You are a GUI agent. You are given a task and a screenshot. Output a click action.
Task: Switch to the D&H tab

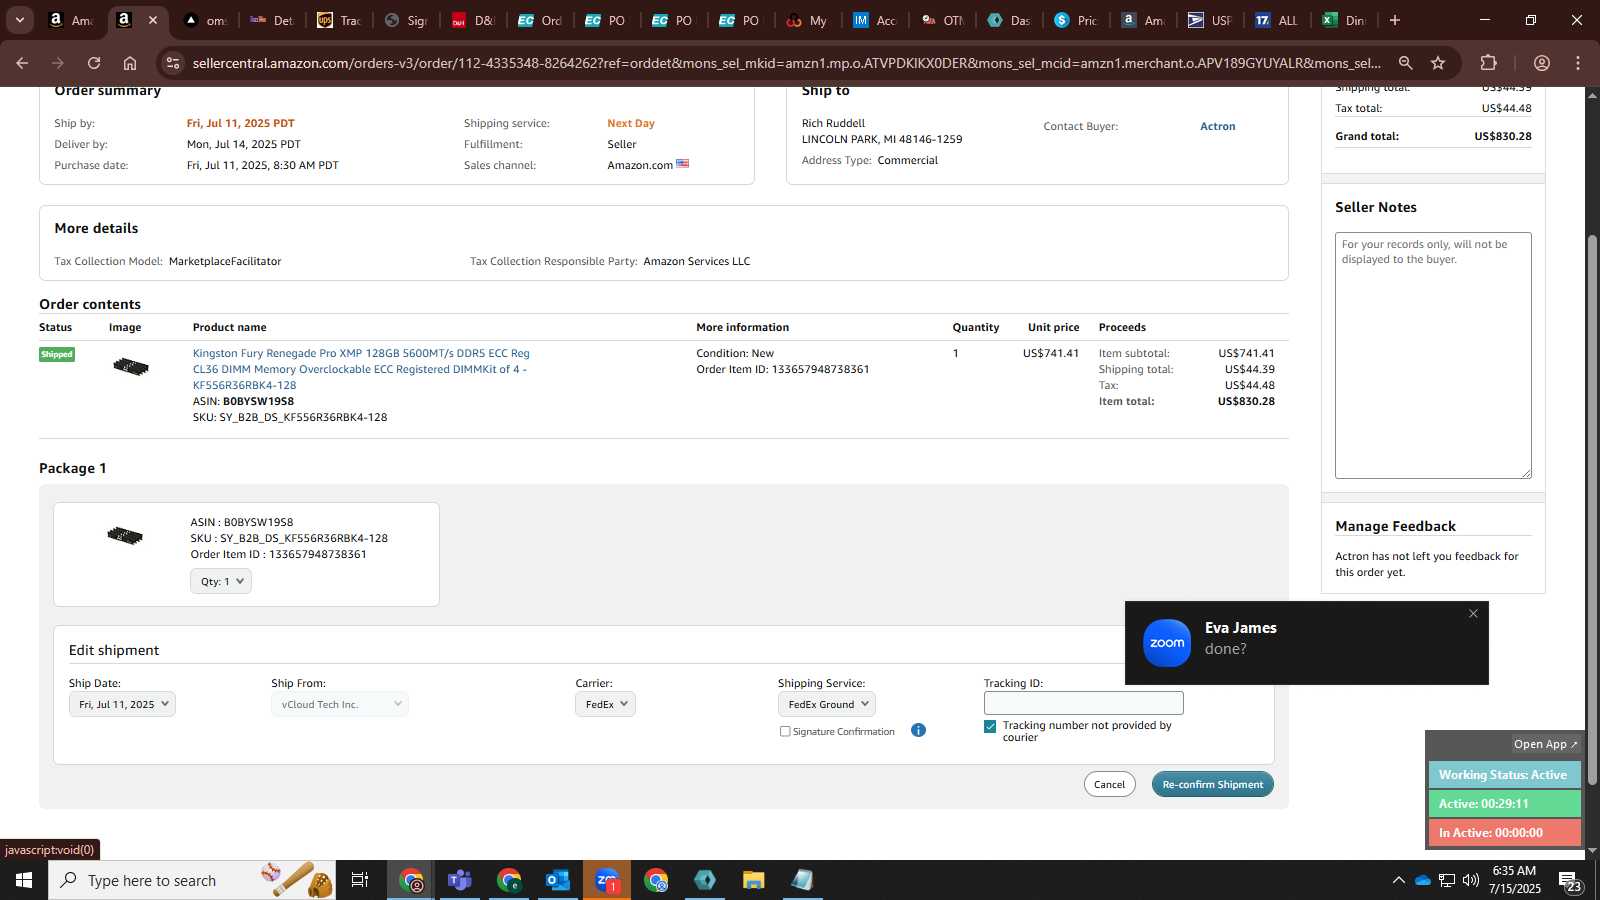[472, 20]
